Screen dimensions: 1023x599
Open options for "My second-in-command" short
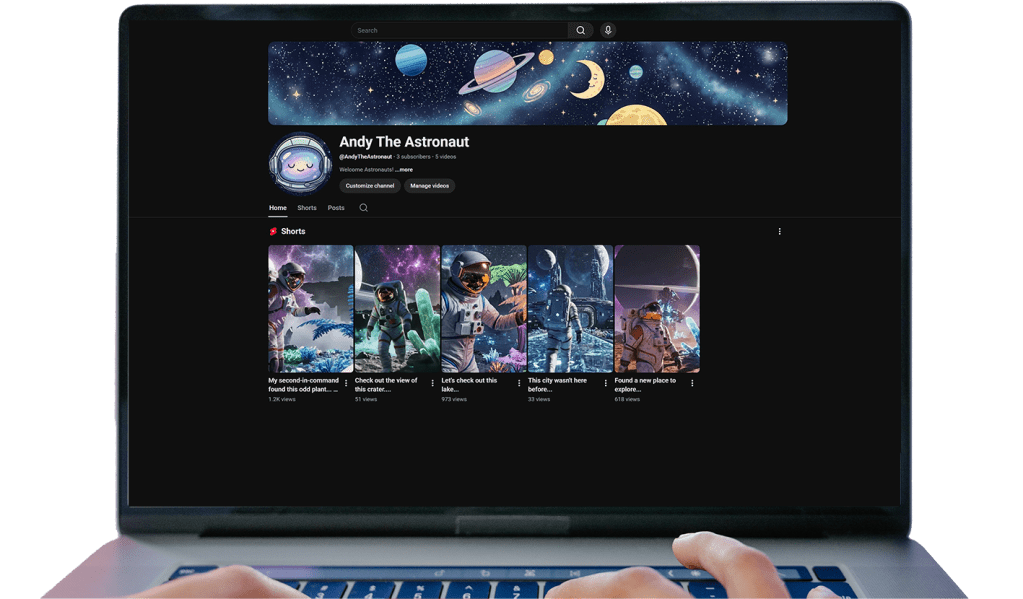(x=346, y=383)
